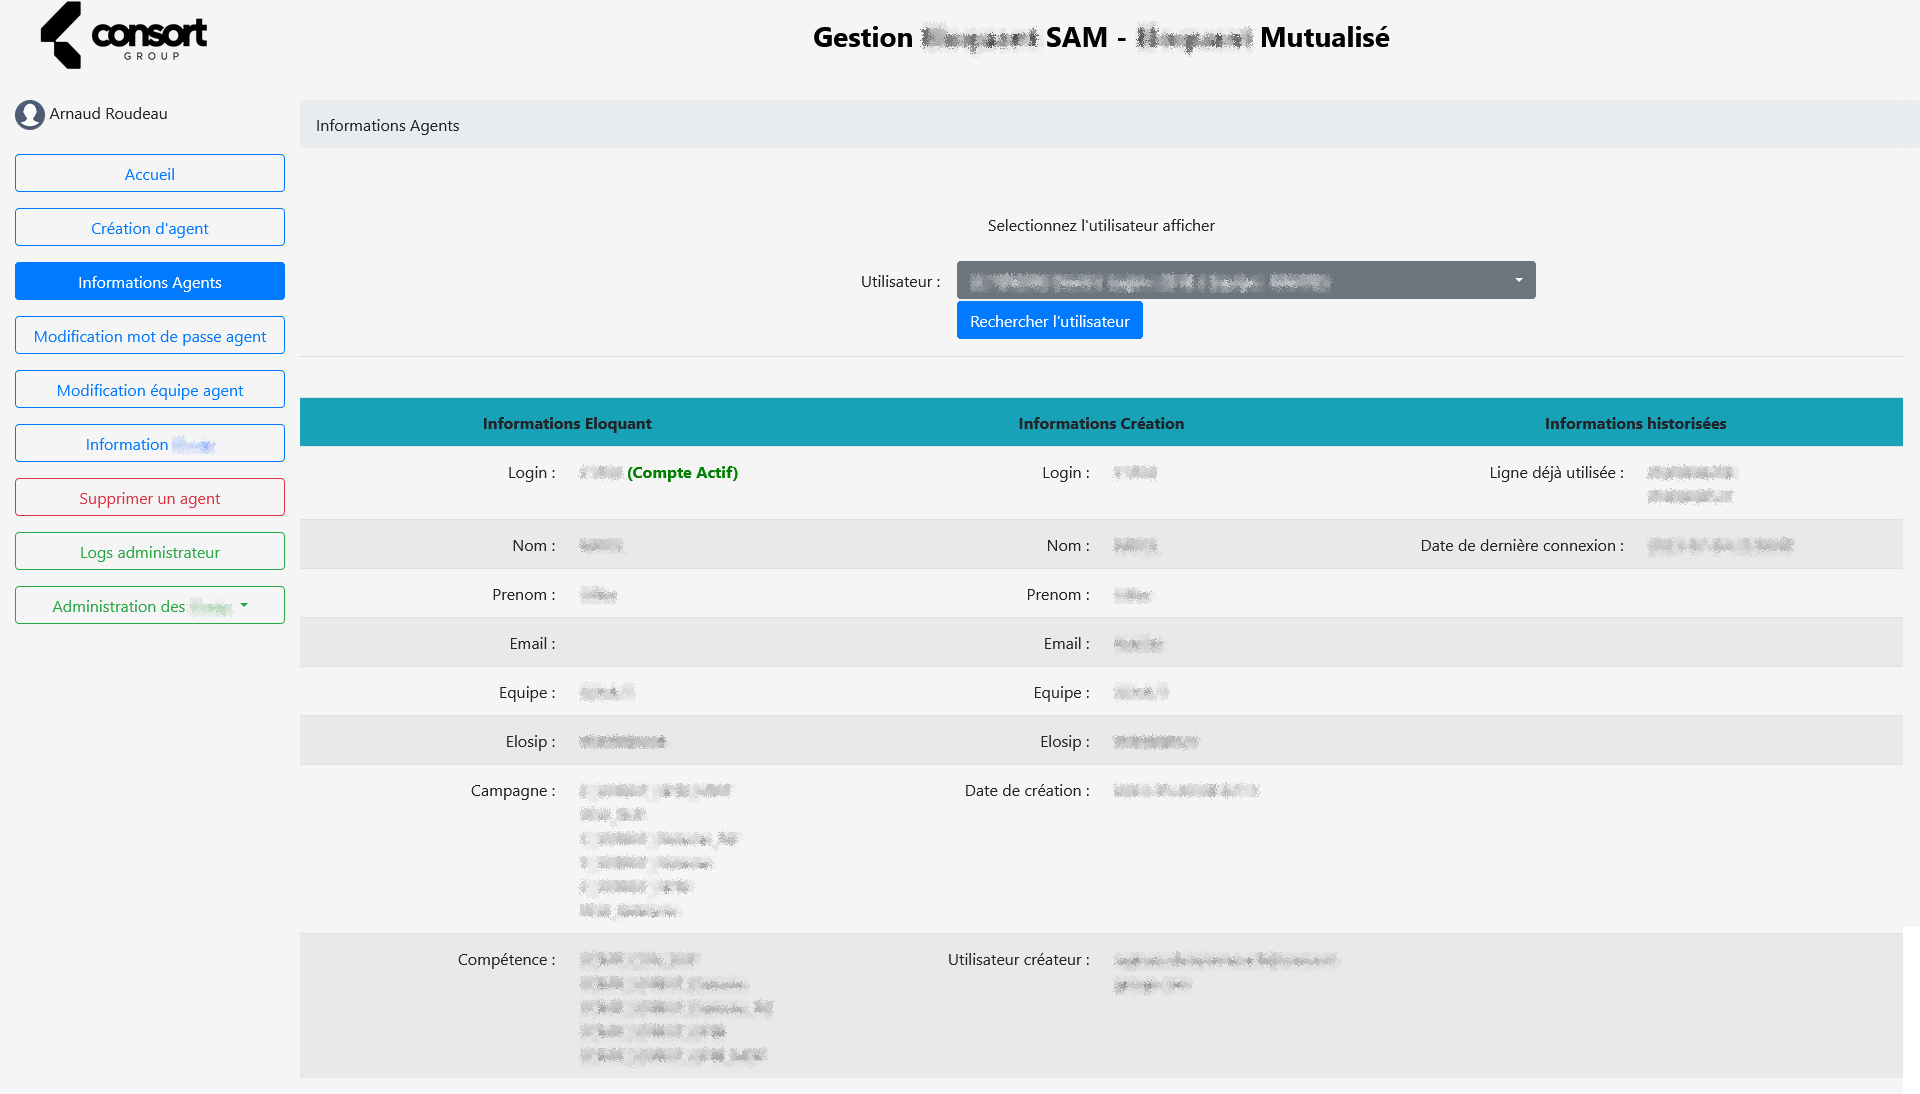Click the Informations Création column header
The image size is (1920, 1094).
click(1101, 423)
